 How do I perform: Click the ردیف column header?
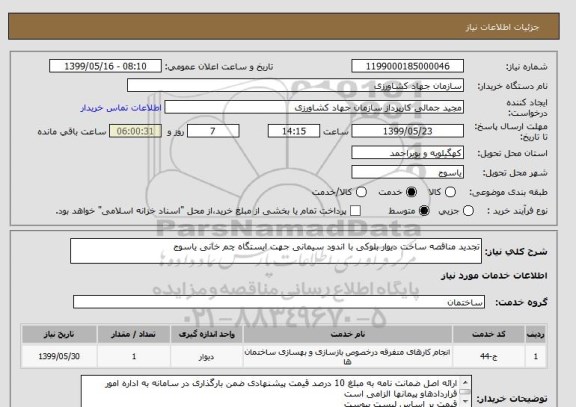[x=536, y=334]
